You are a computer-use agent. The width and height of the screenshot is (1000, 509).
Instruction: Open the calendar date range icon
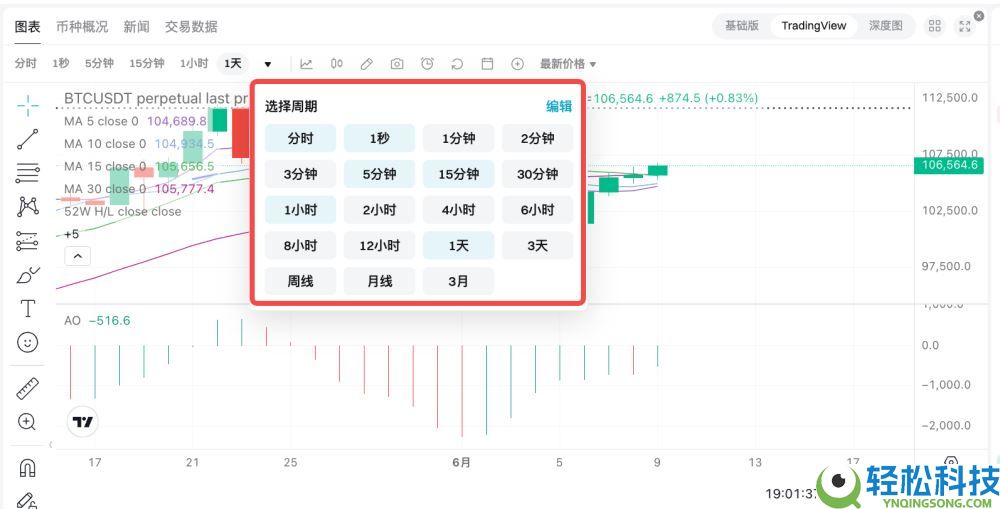tap(487, 64)
